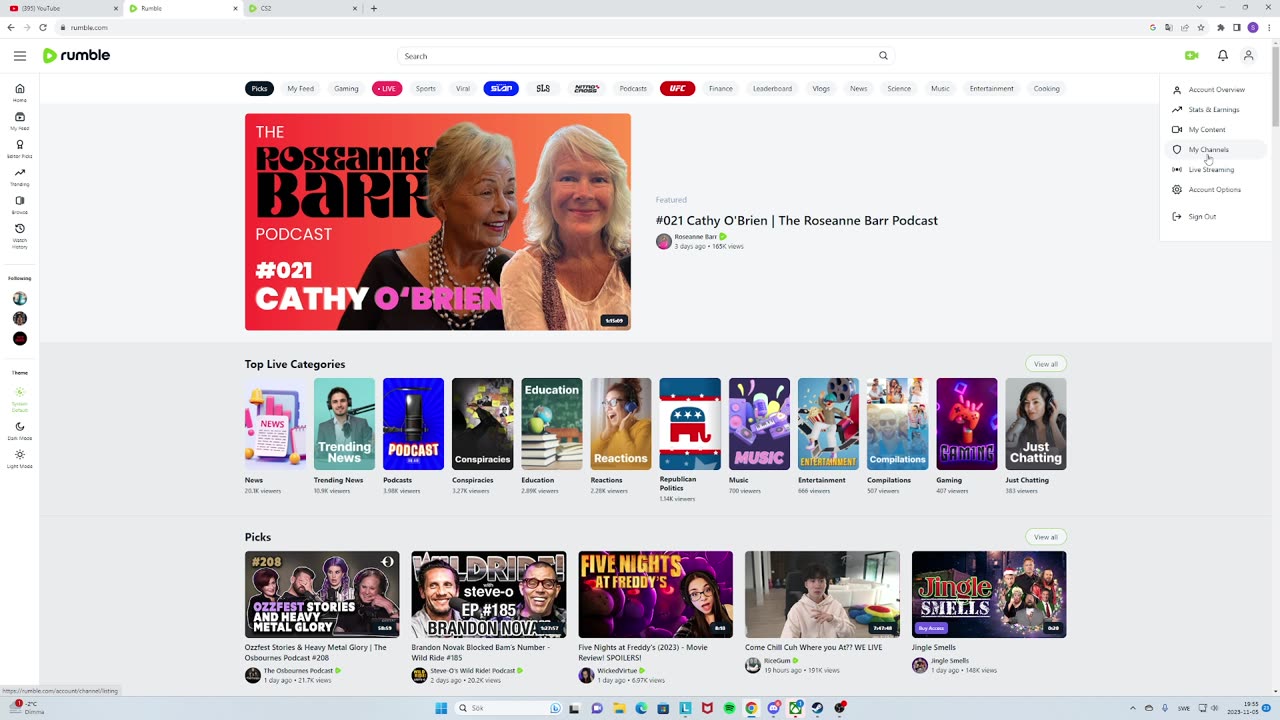Select the Gaming category pill
This screenshot has height=720, width=1280.
[346, 88]
